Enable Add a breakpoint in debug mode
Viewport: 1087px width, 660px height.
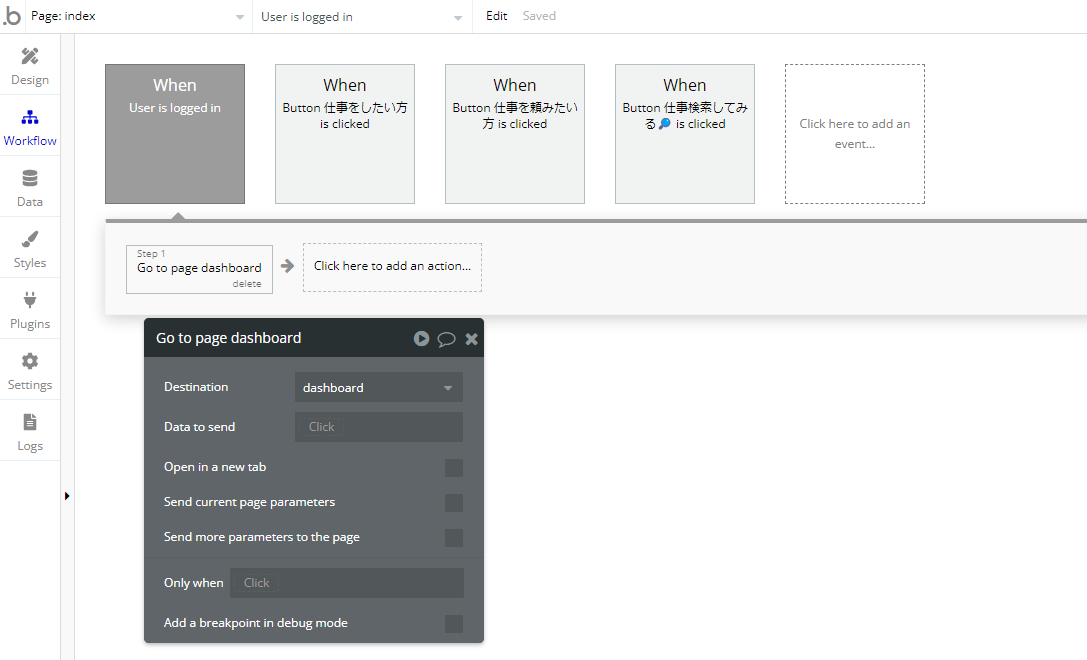click(453, 624)
